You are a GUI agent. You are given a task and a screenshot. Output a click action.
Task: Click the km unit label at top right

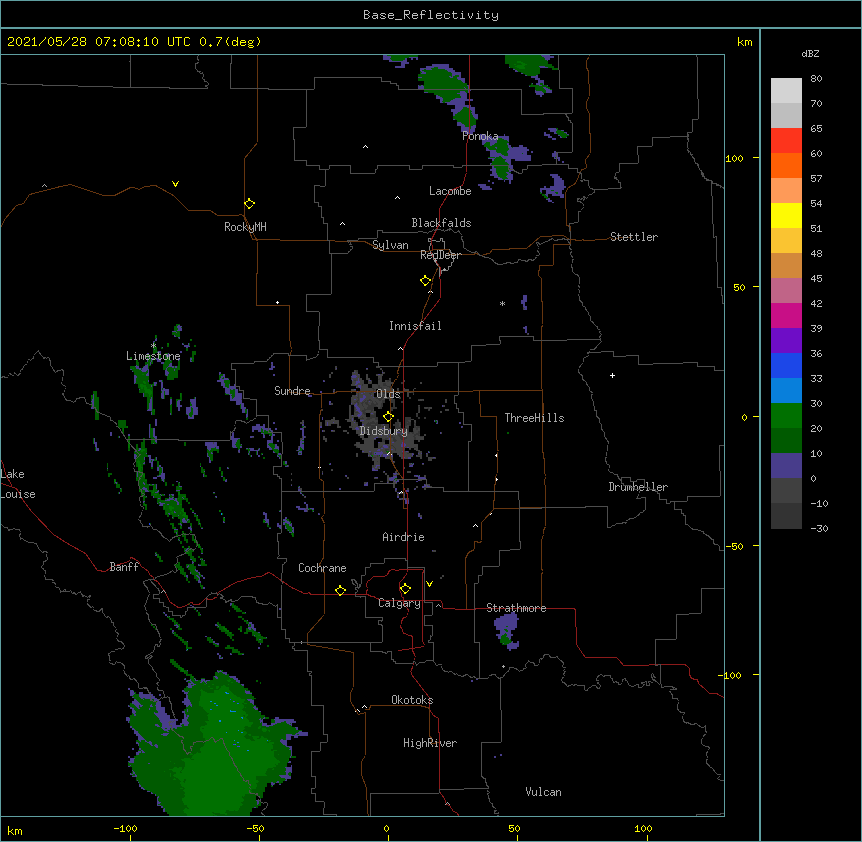coord(744,42)
